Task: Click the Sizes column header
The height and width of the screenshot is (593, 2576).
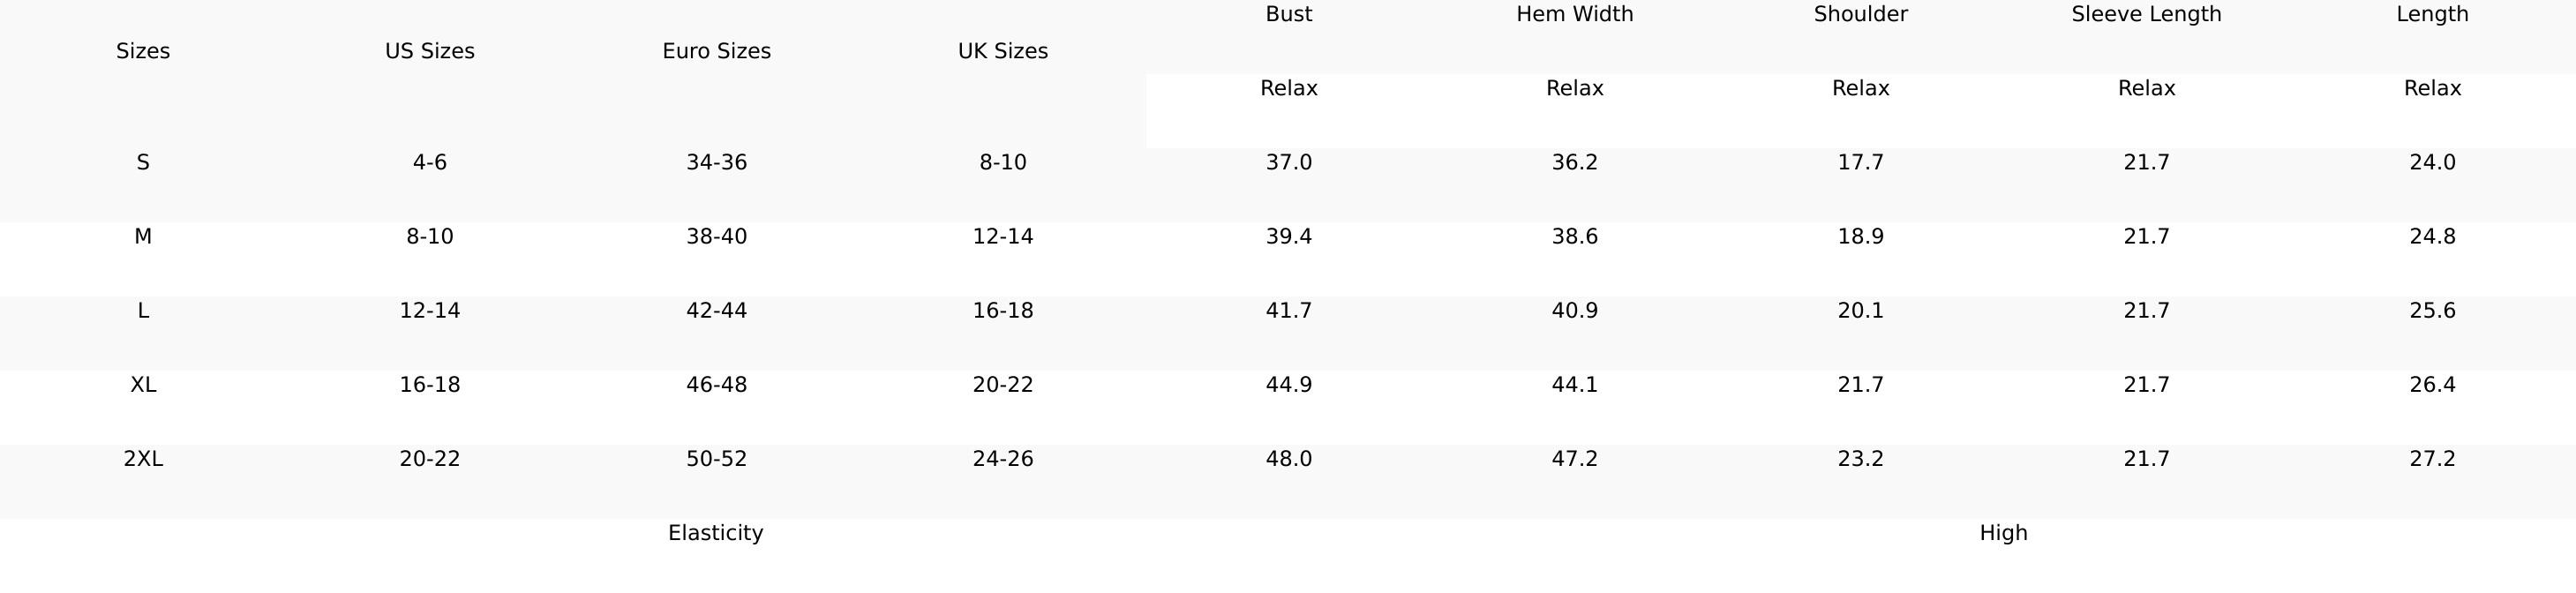Action: [x=143, y=51]
